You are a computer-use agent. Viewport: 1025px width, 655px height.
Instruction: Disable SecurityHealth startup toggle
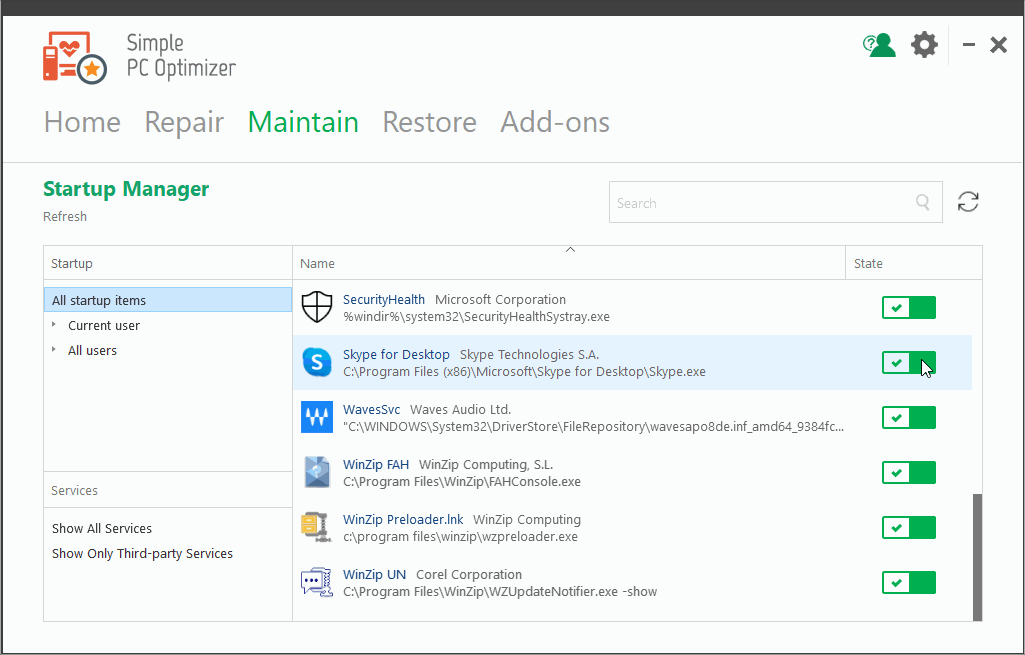(x=909, y=307)
